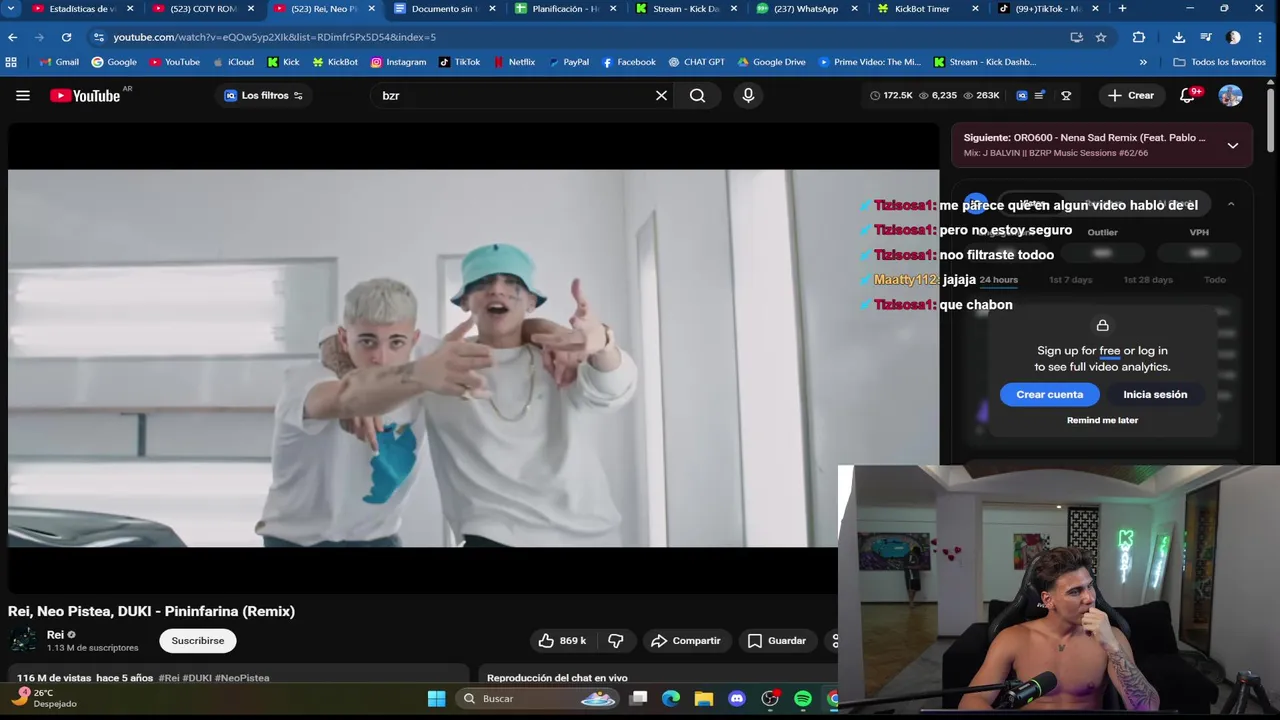Screen dimensions: 1280x720
Task: Collapse the vidIQ analytics panel arrow
Action: [1231, 204]
